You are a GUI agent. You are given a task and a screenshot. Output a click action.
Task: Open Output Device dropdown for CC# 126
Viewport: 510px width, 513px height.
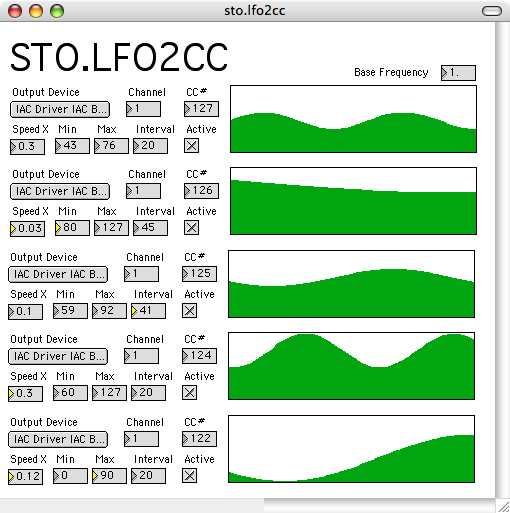(x=60, y=191)
